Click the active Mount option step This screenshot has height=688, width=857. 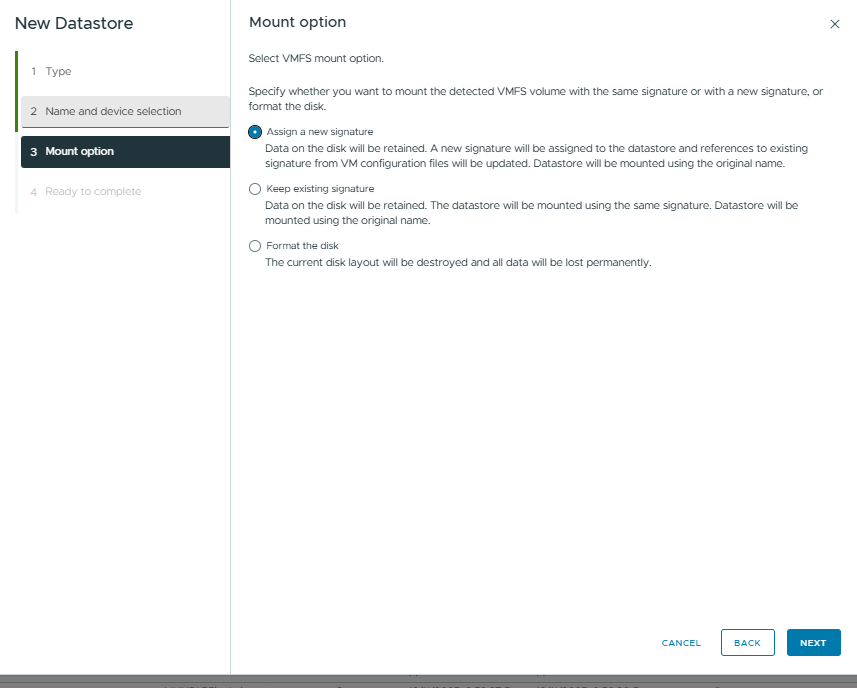[x=80, y=152]
